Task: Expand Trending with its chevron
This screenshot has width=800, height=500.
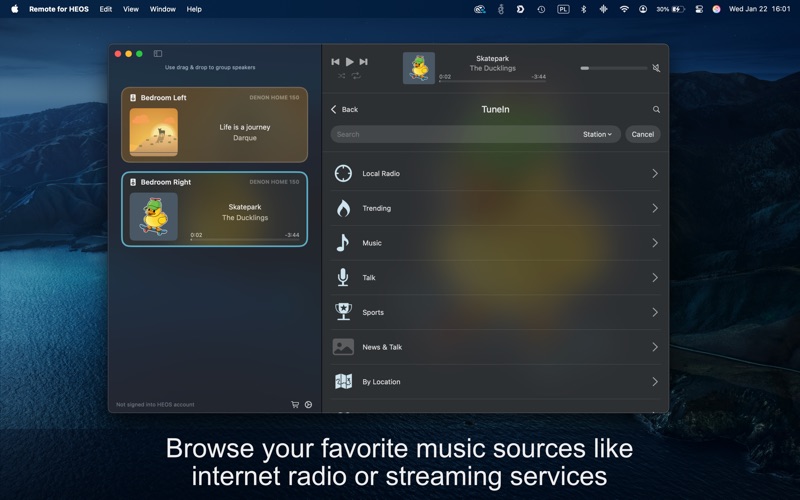Action: tap(655, 208)
